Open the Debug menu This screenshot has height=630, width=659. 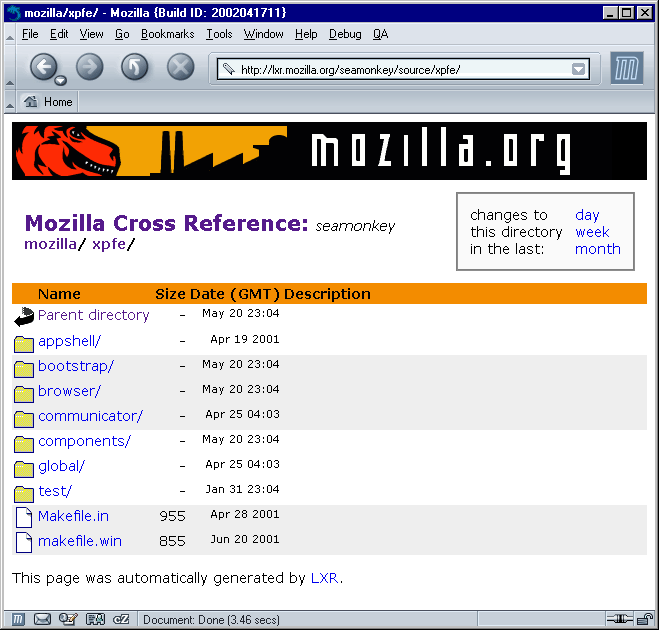pos(345,34)
